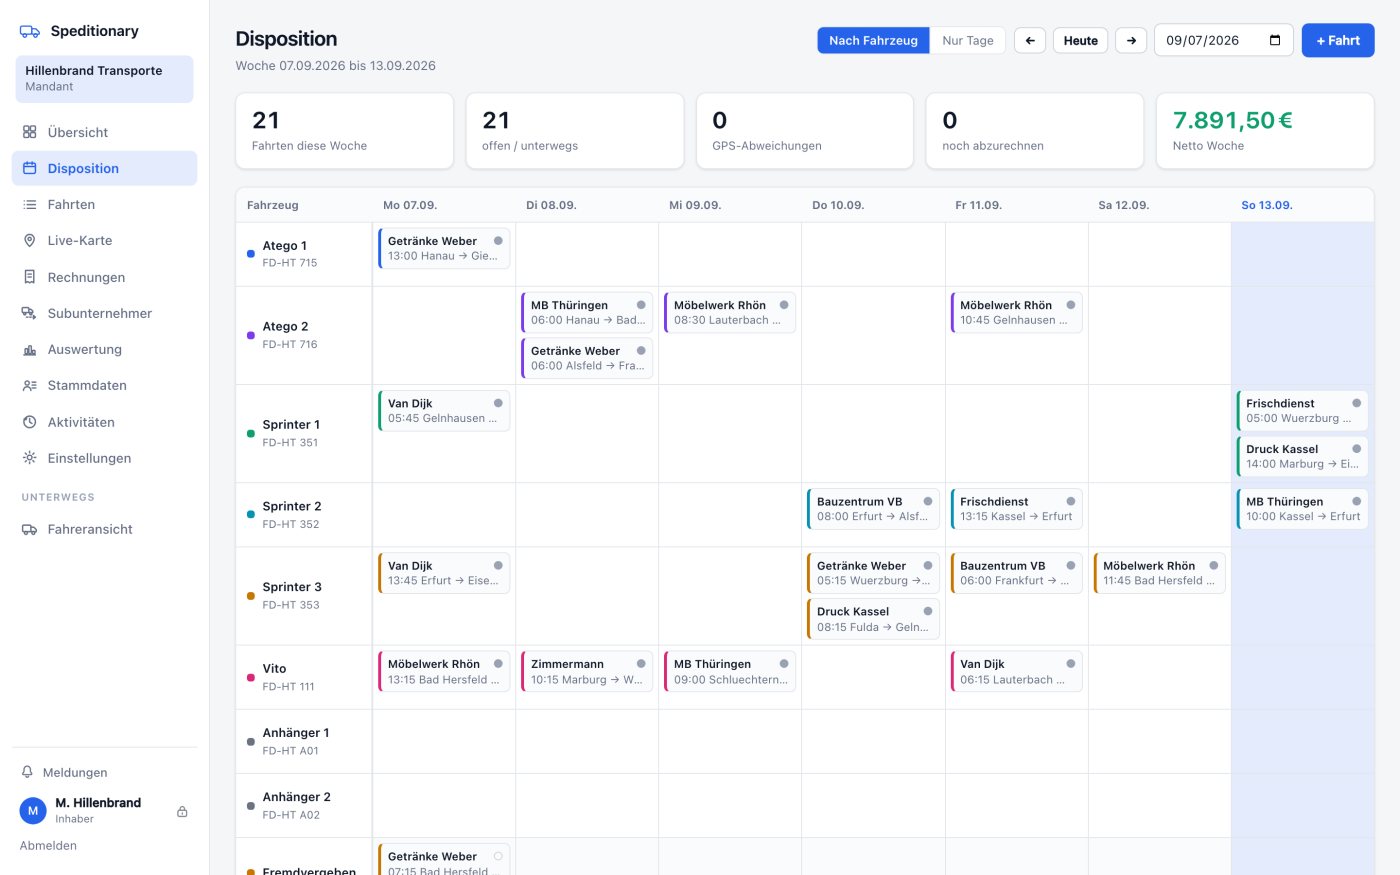Image resolution: width=1400 pixels, height=875 pixels.
Task: Select the Sprinter 2 FD-HT 352 vehicle row label
Action: click(304, 514)
